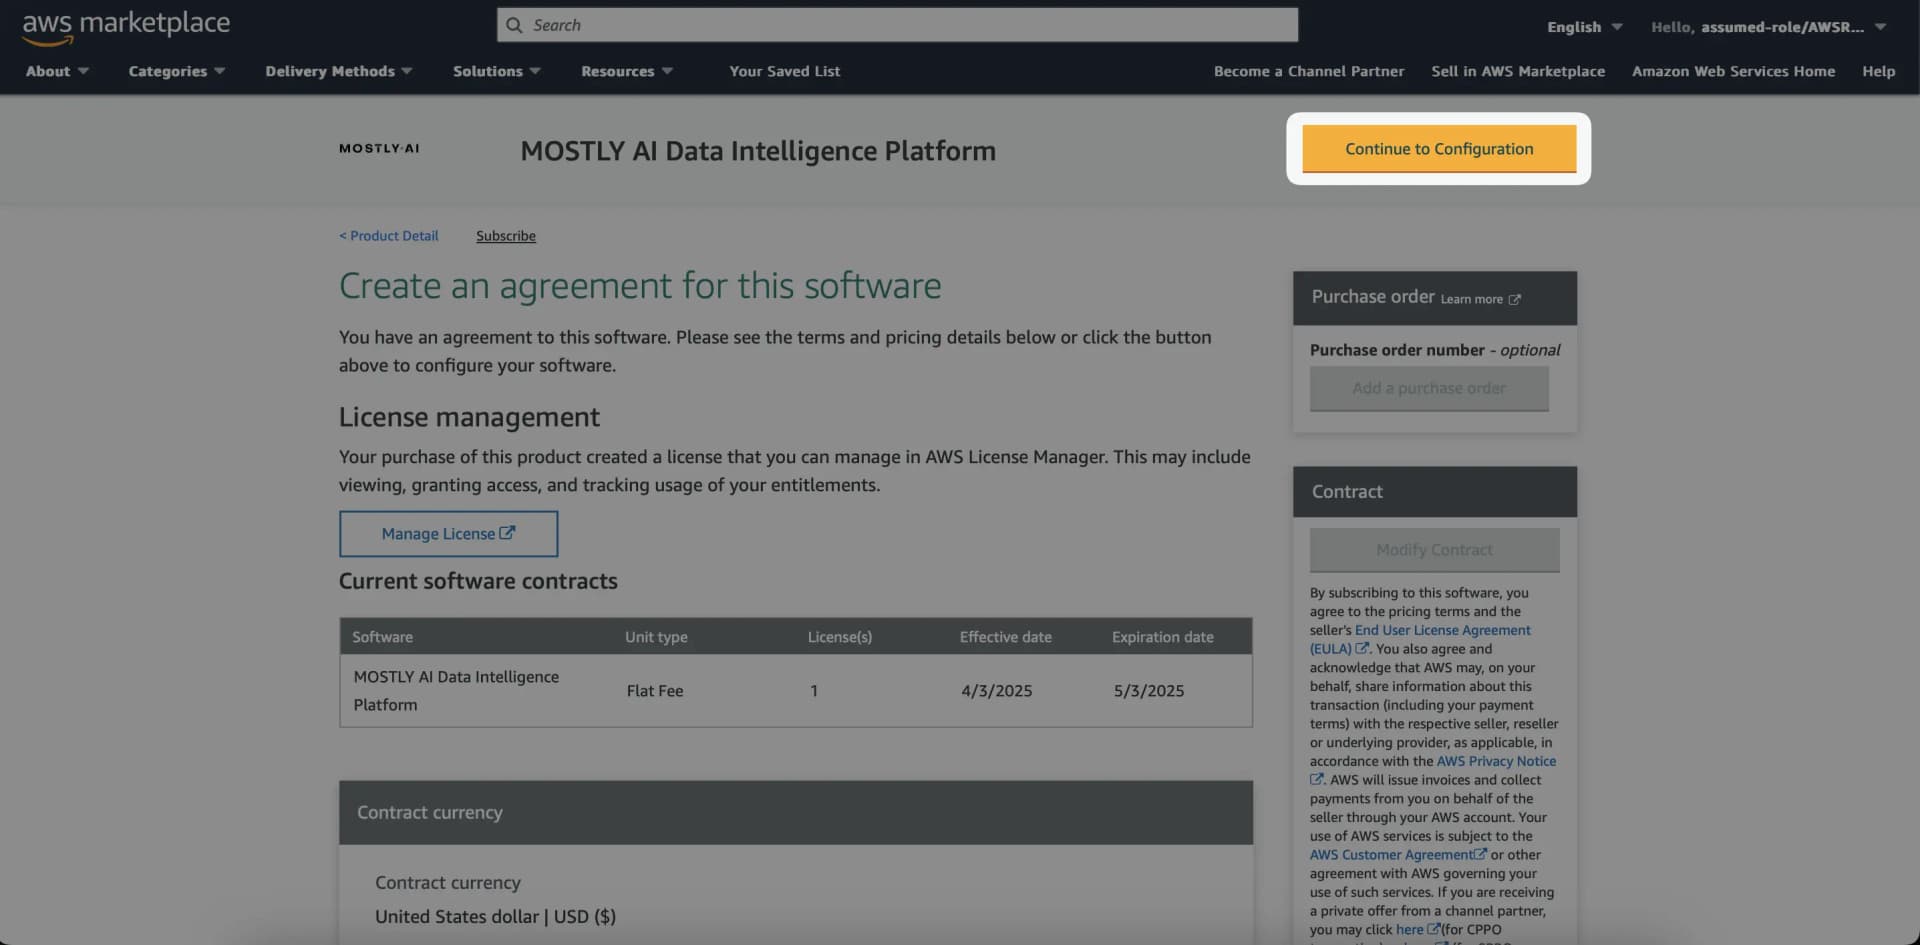
Task: Open the End User License Agreement link
Action: [1442, 630]
